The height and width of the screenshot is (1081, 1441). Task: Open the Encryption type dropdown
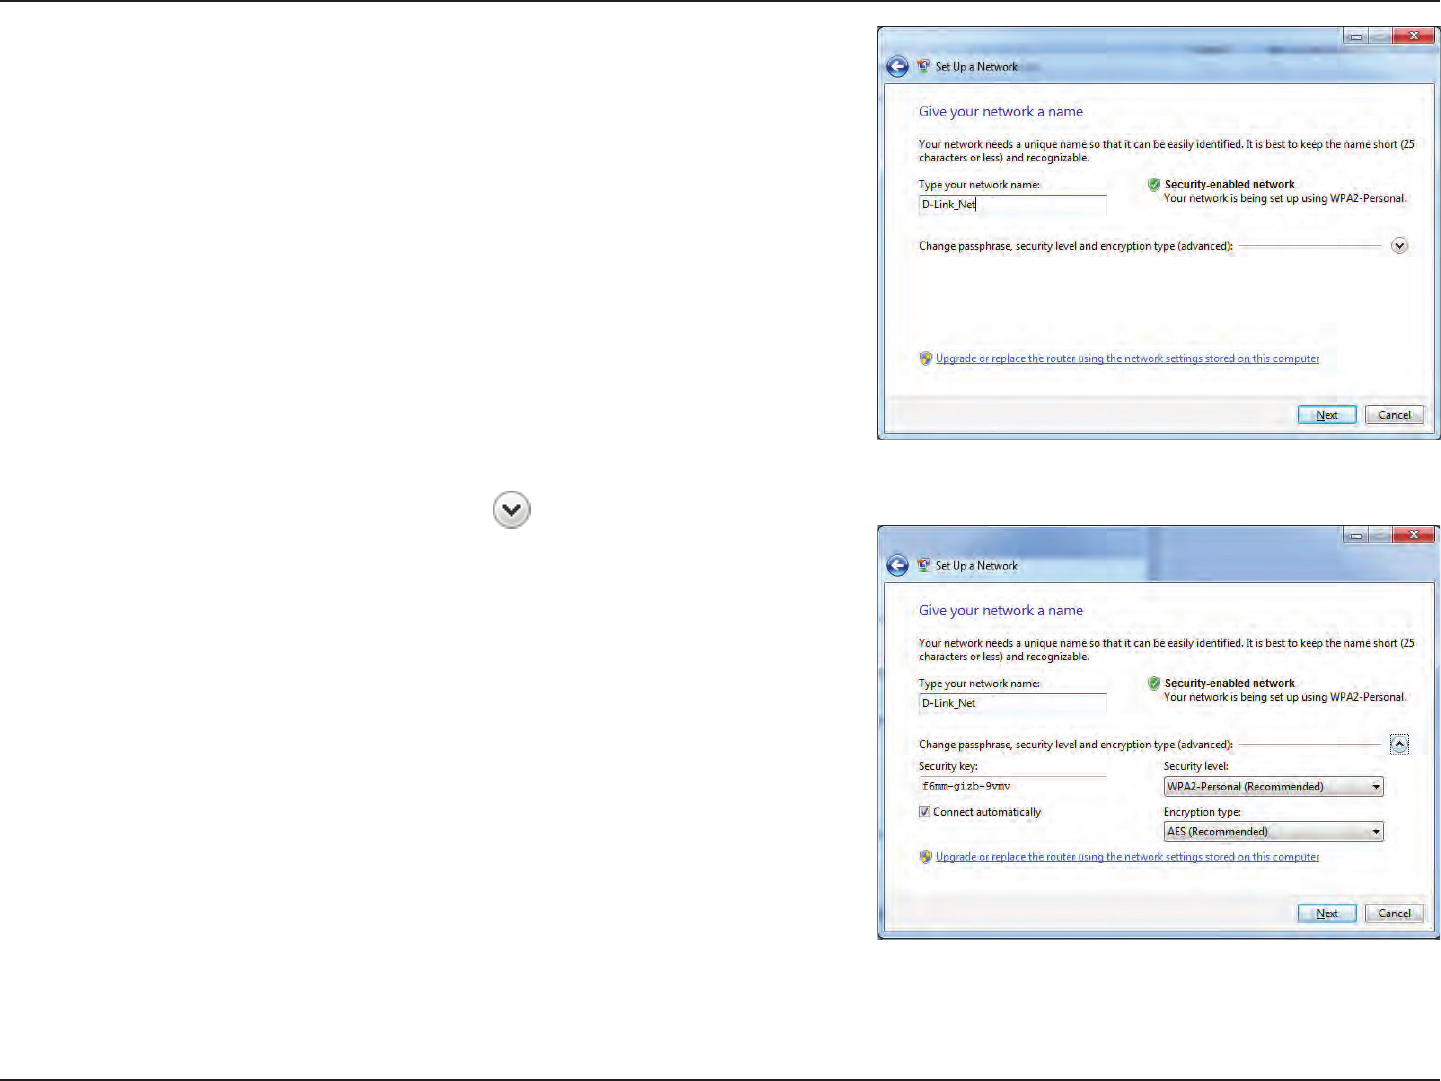coord(1273,832)
